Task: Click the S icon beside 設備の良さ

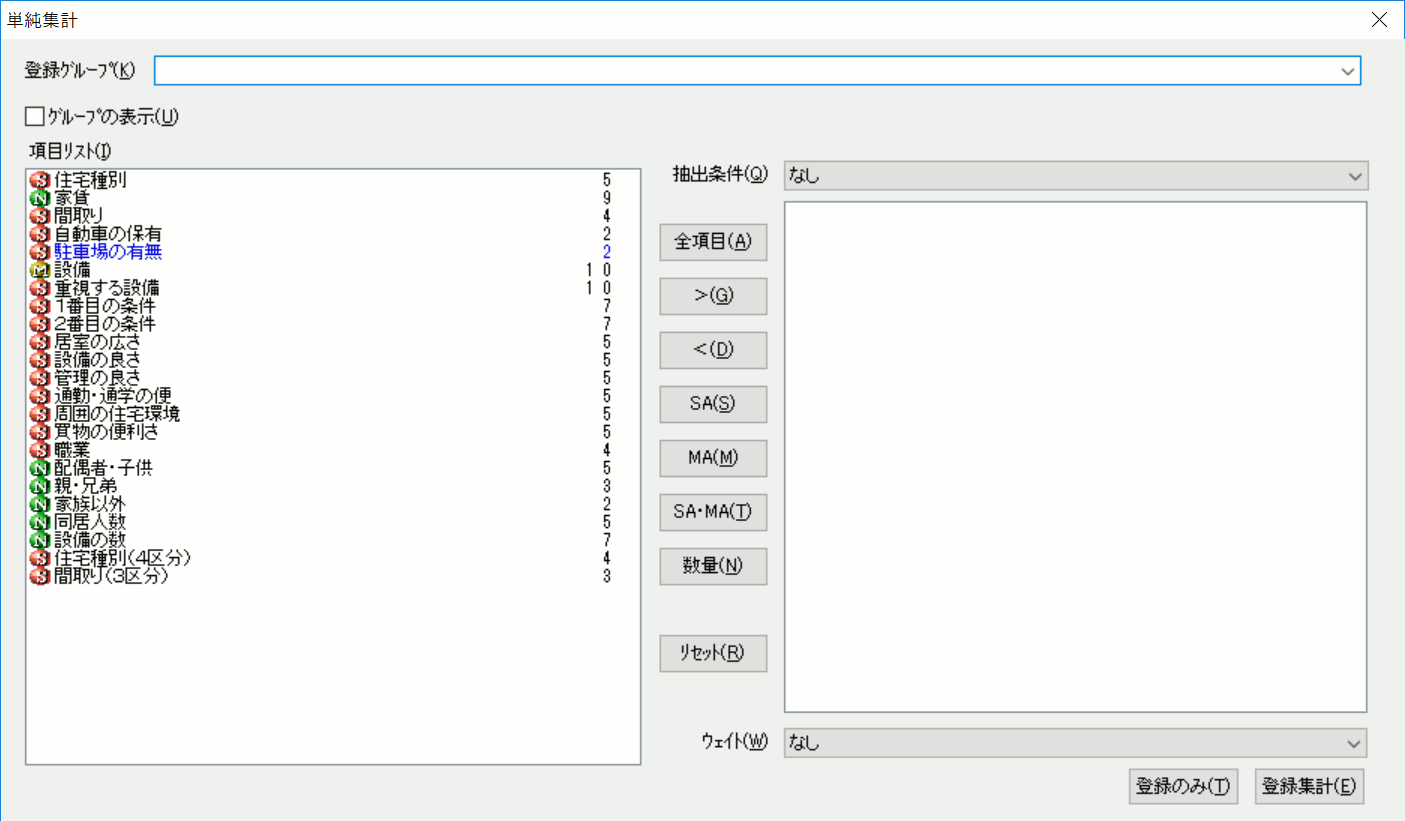Action: click(x=40, y=360)
